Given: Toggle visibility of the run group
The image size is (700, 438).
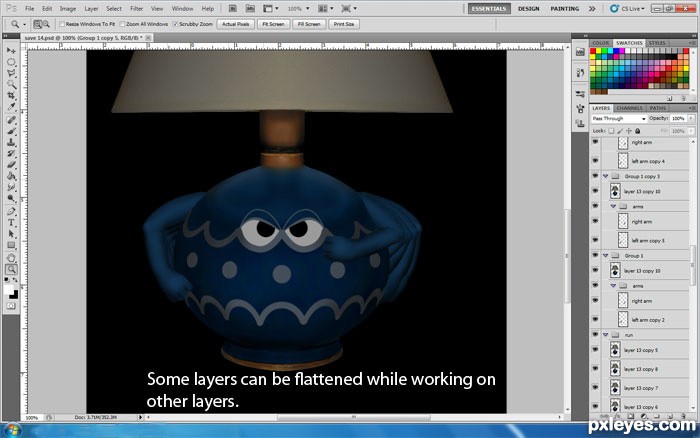Looking at the screenshot, I should (x=595, y=335).
